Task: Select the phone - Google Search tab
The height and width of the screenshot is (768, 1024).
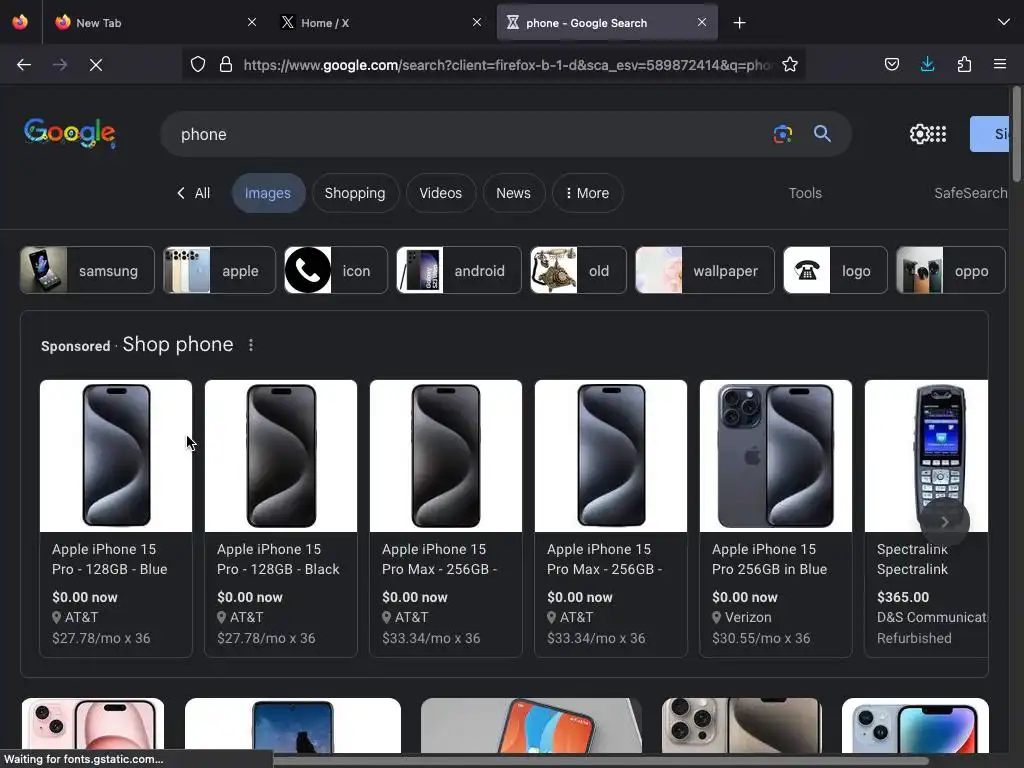Action: click(607, 23)
